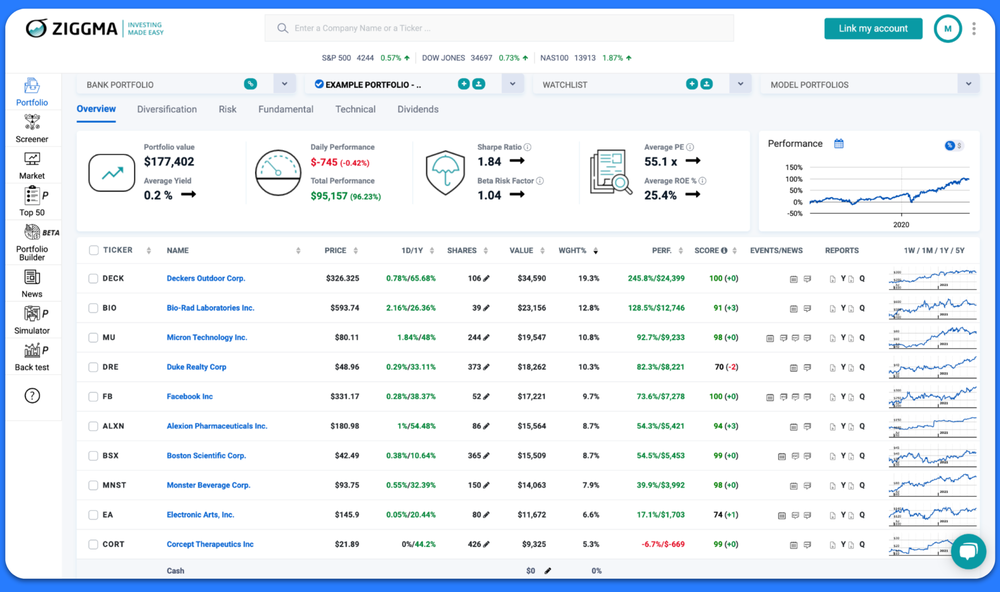Open the Simulator tool
The width and height of the screenshot is (1000, 592).
pos(32,320)
